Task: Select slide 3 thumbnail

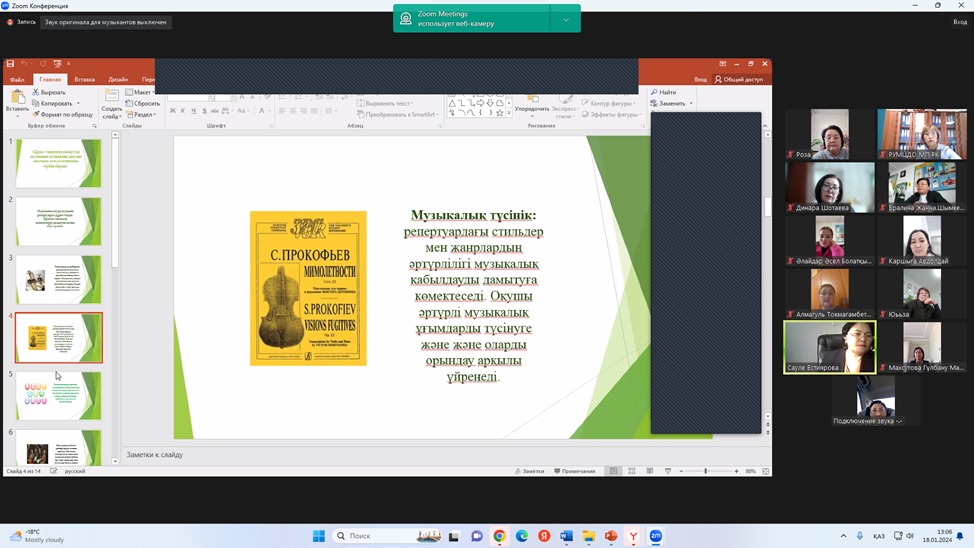Action: tap(58, 280)
